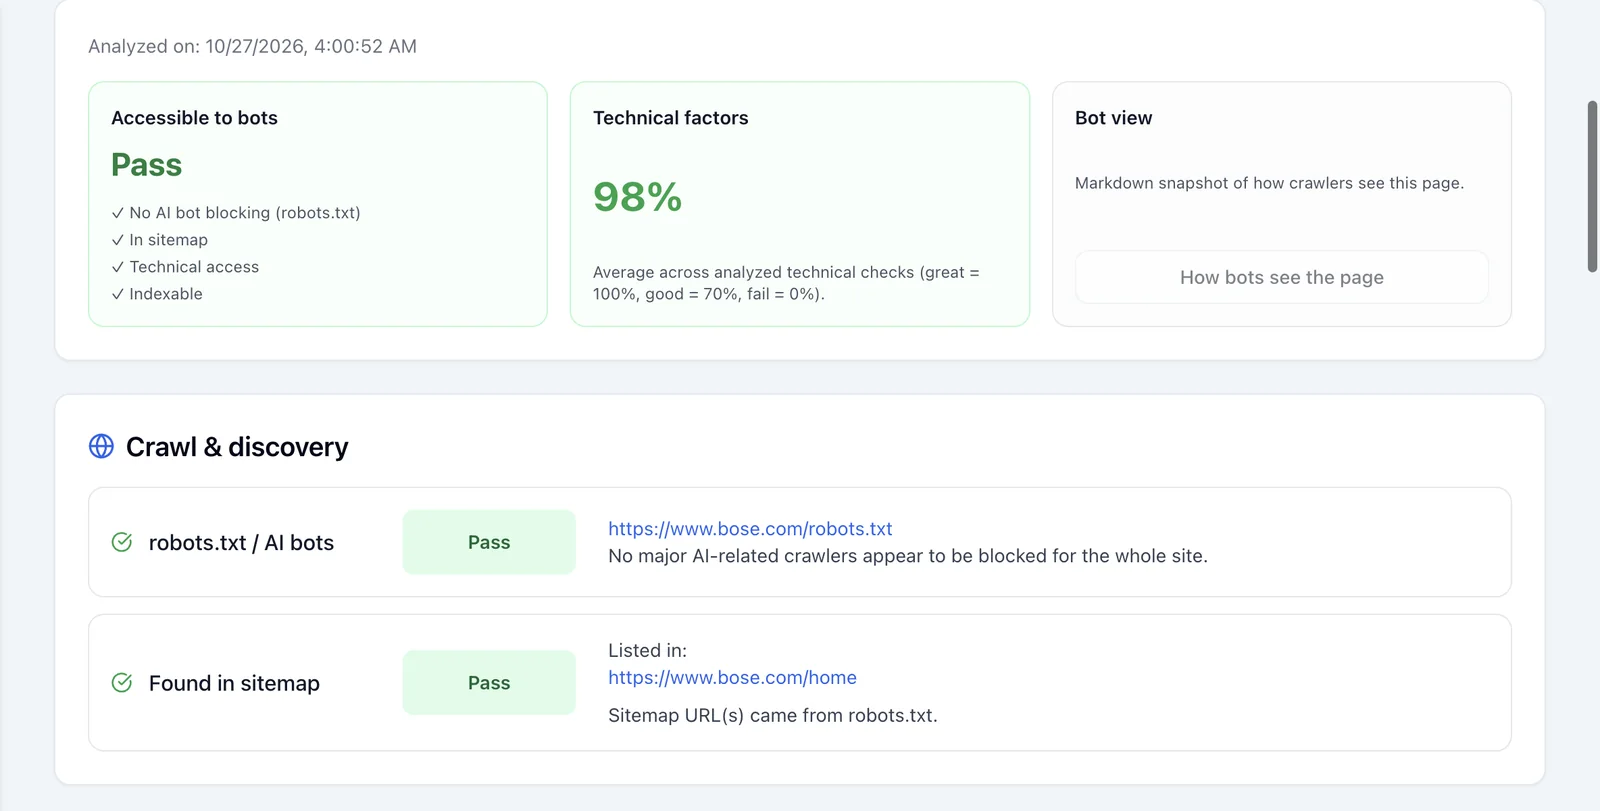Image resolution: width=1600 pixels, height=811 pixels.
Task: Click the Average across analyzed technical checks description
Action: [786, 283]
